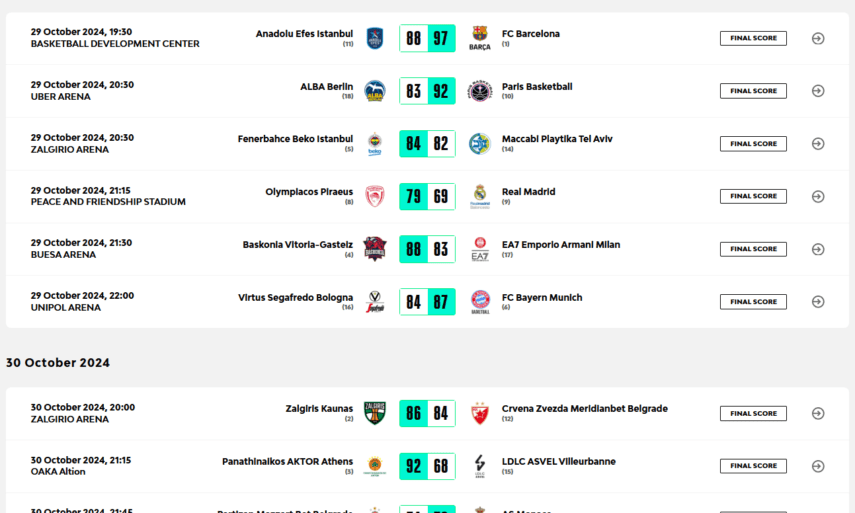Open the Fenerbahce Beko Istanbul team link
This screenshot has height=513, width=855.
[295, 139]
